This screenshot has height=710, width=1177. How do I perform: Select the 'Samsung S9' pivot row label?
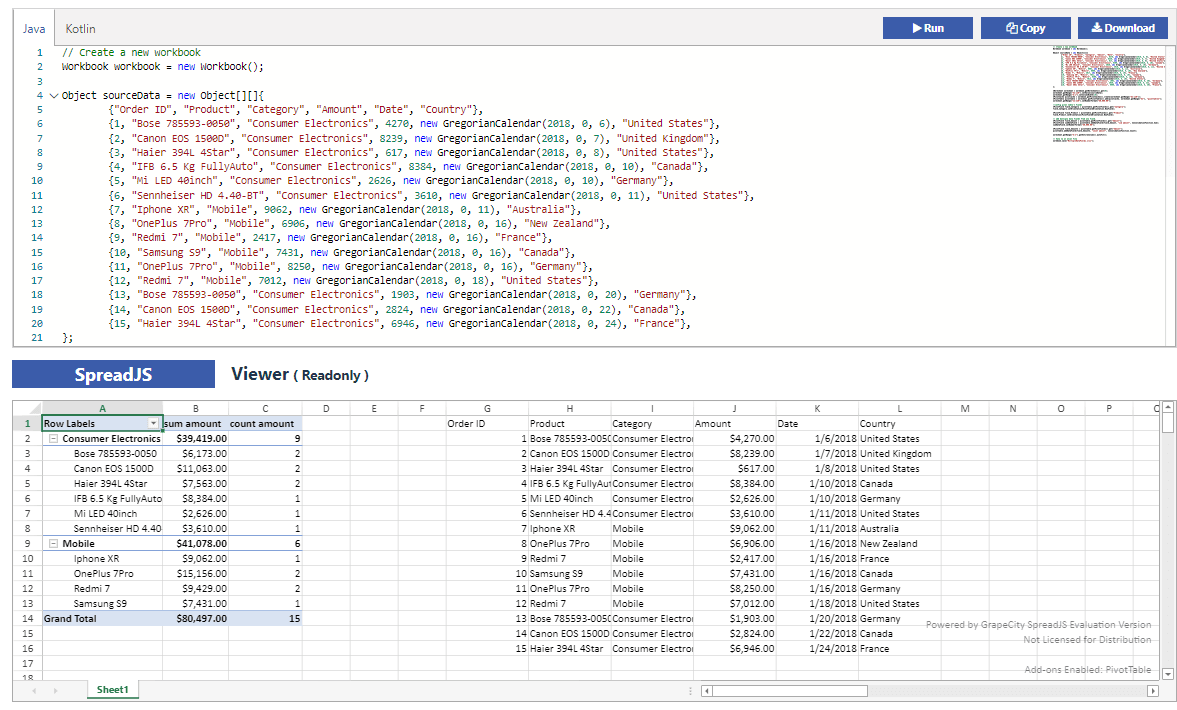[102, 603]
